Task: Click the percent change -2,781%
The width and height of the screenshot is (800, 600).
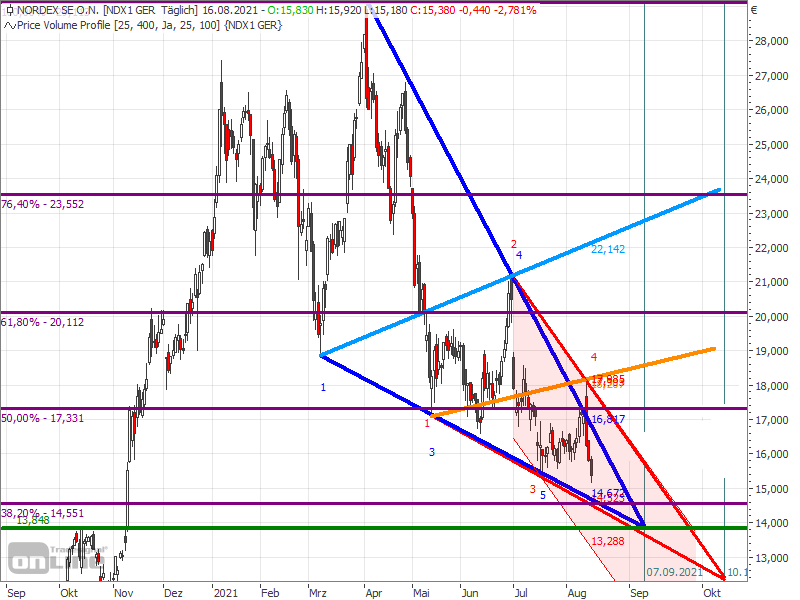Action: point(513,10)
